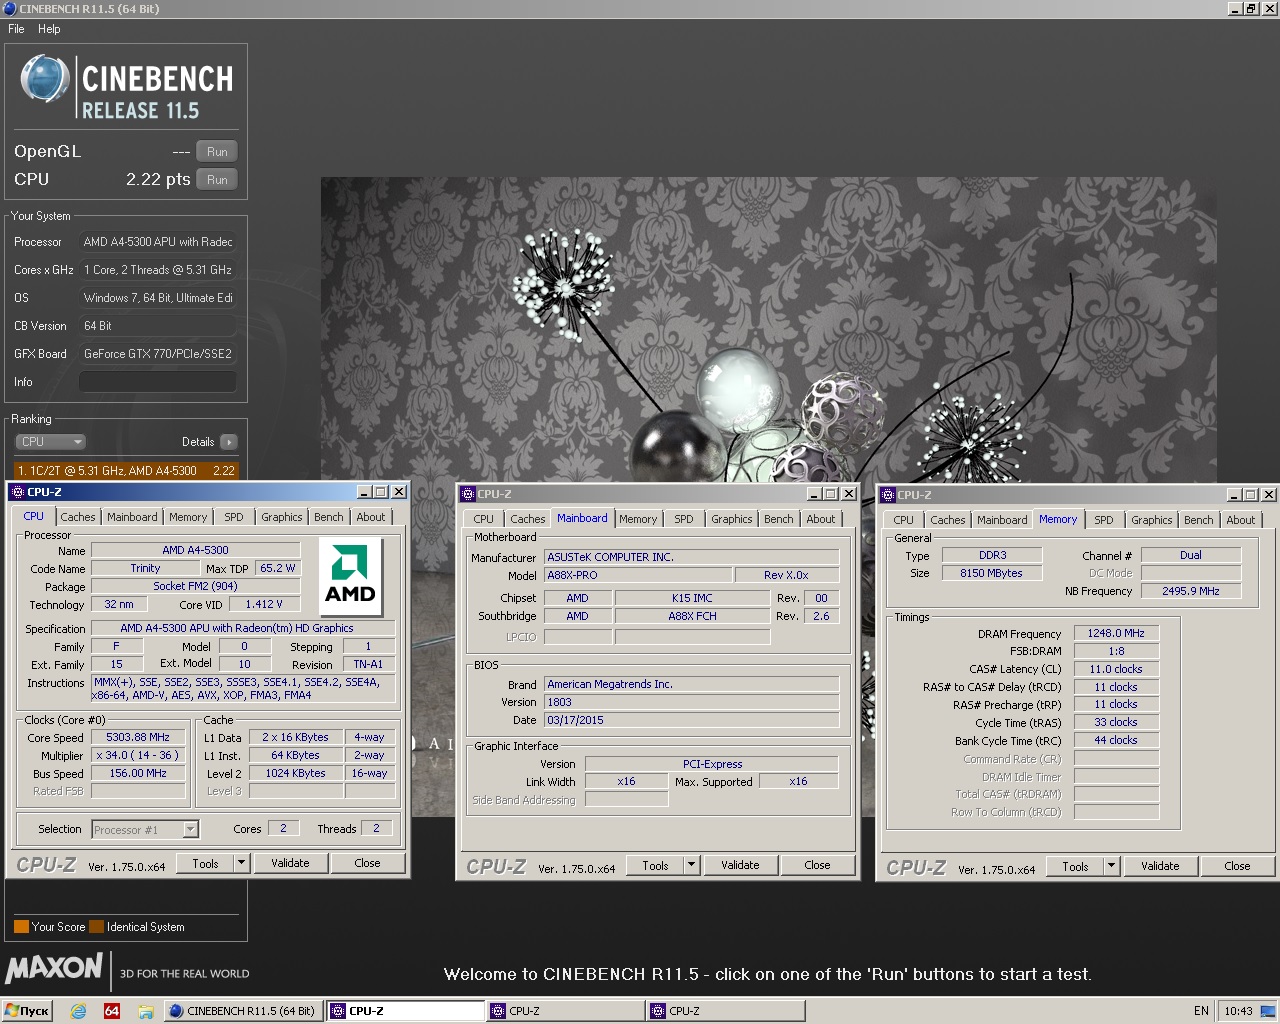Image resolution: width=1280 pixels, height=1024 pixels.
Task: Click the Tools button in the Memory CPU-Z window
Action: click(1075, 866)
